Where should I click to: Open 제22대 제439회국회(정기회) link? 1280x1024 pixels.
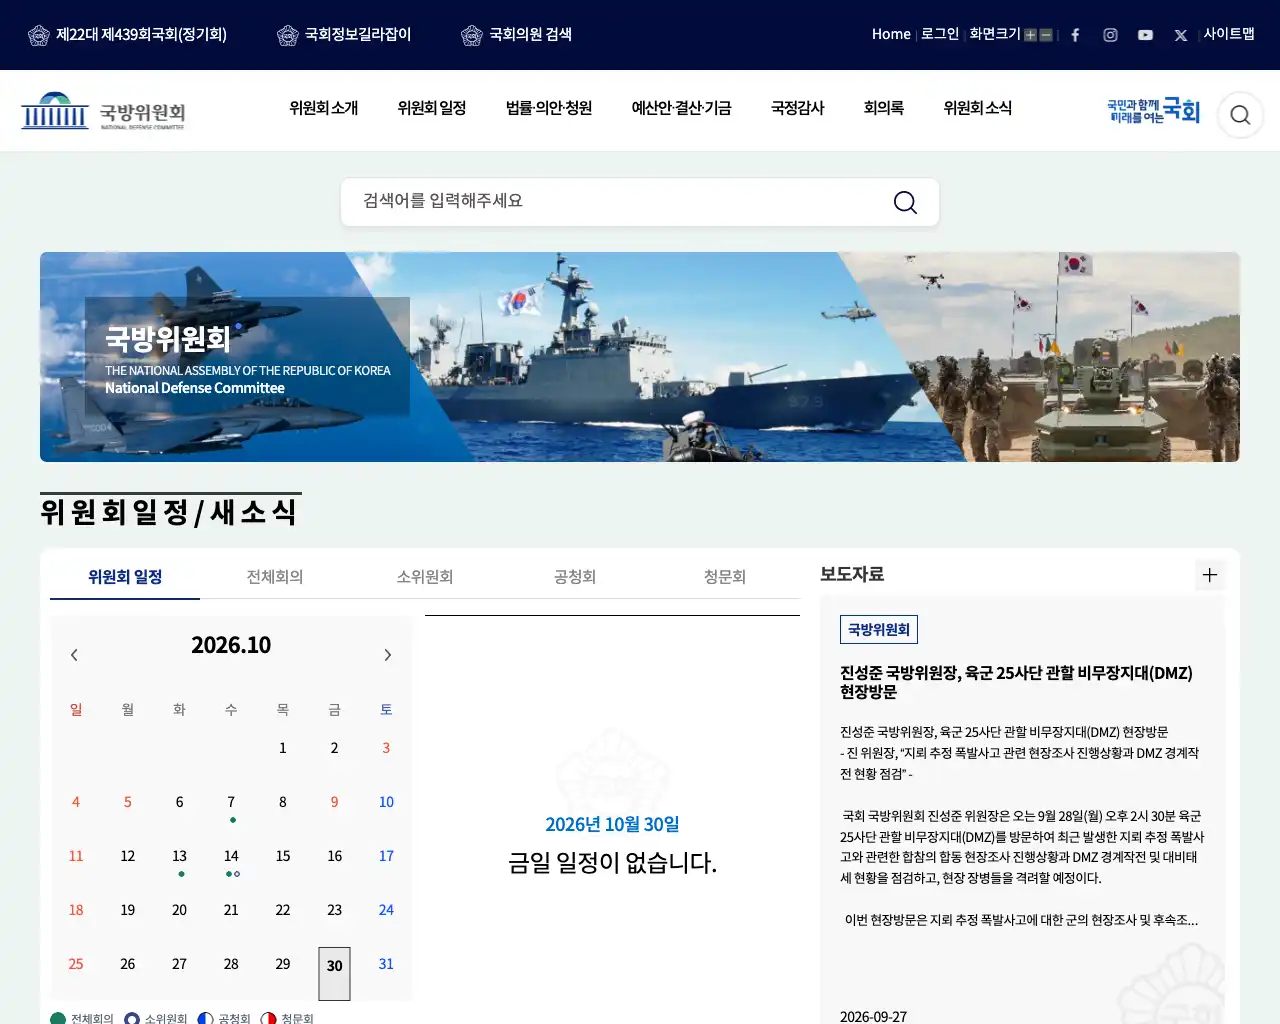127,35
